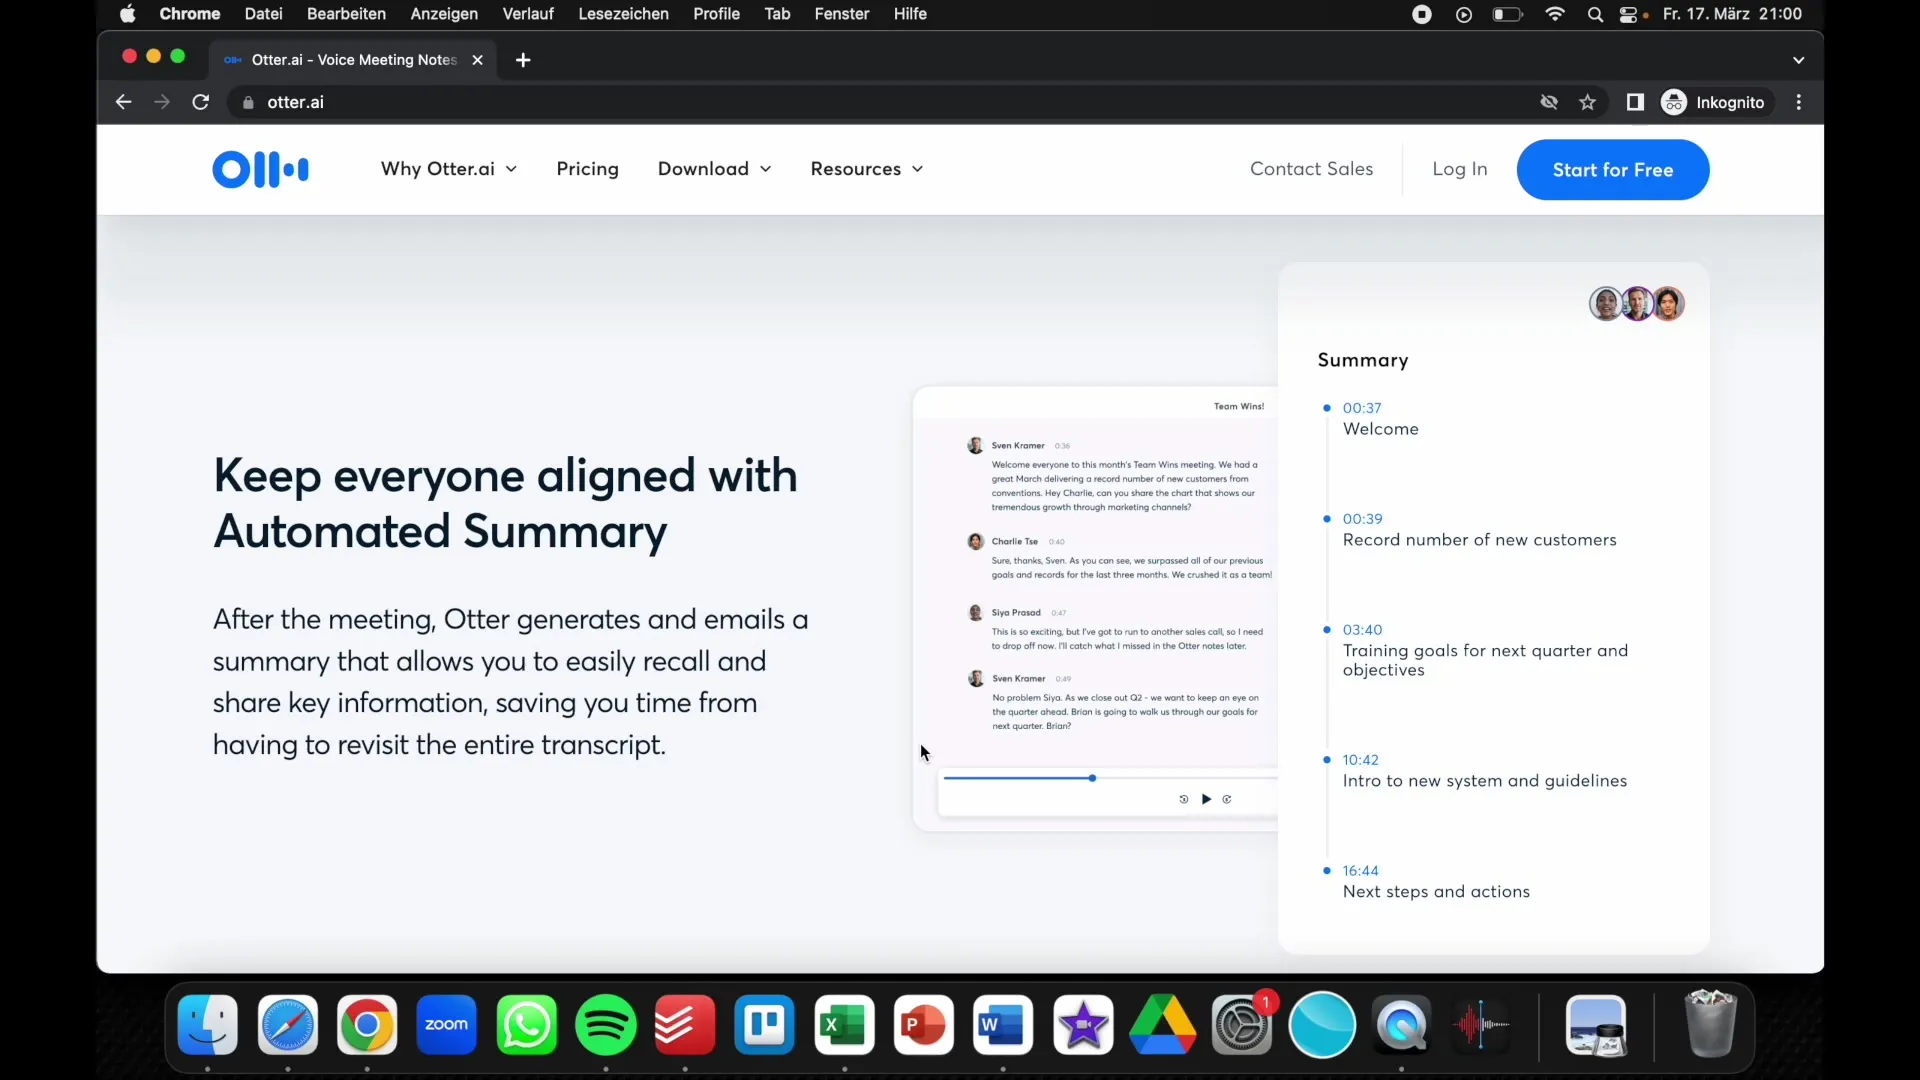
Task: Open Finder from the Dock
Action: pyautogui.click(x=208, y=1025)
